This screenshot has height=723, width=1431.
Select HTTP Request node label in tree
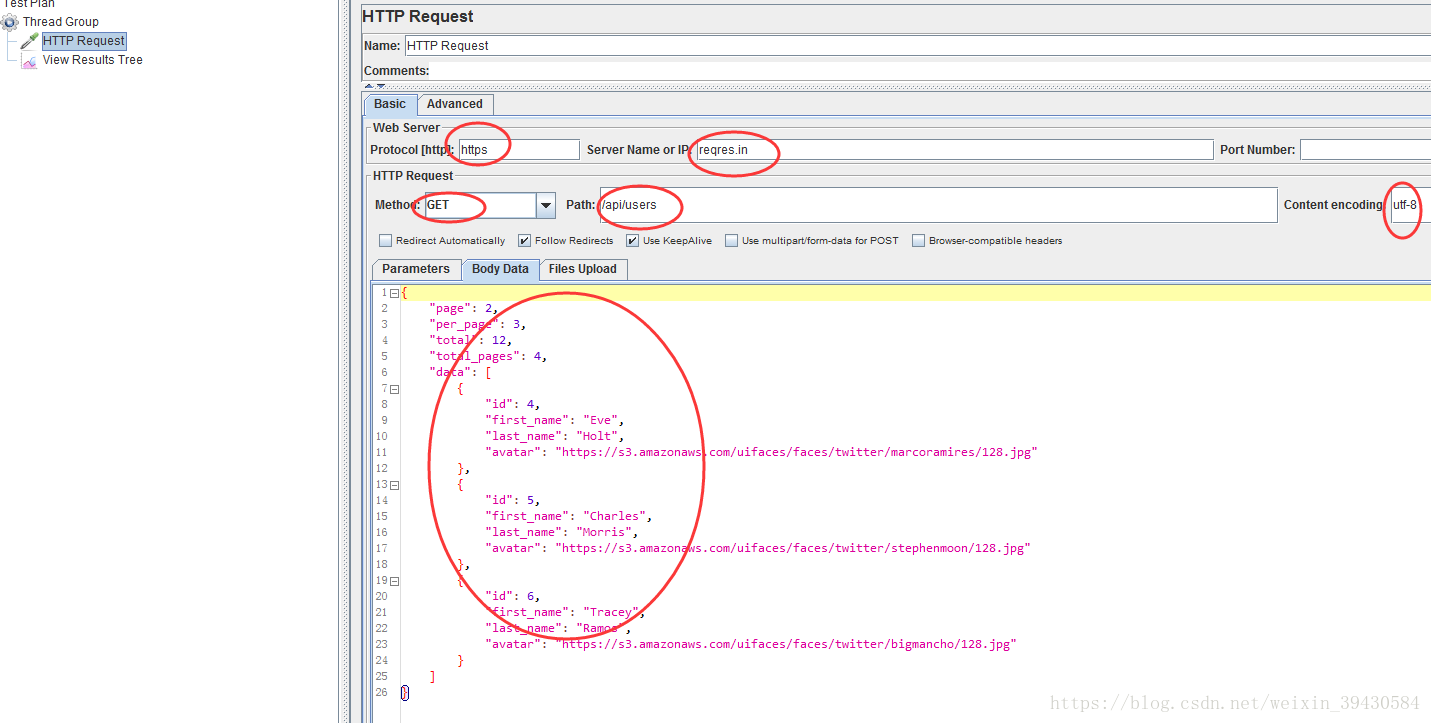point(84,41)
